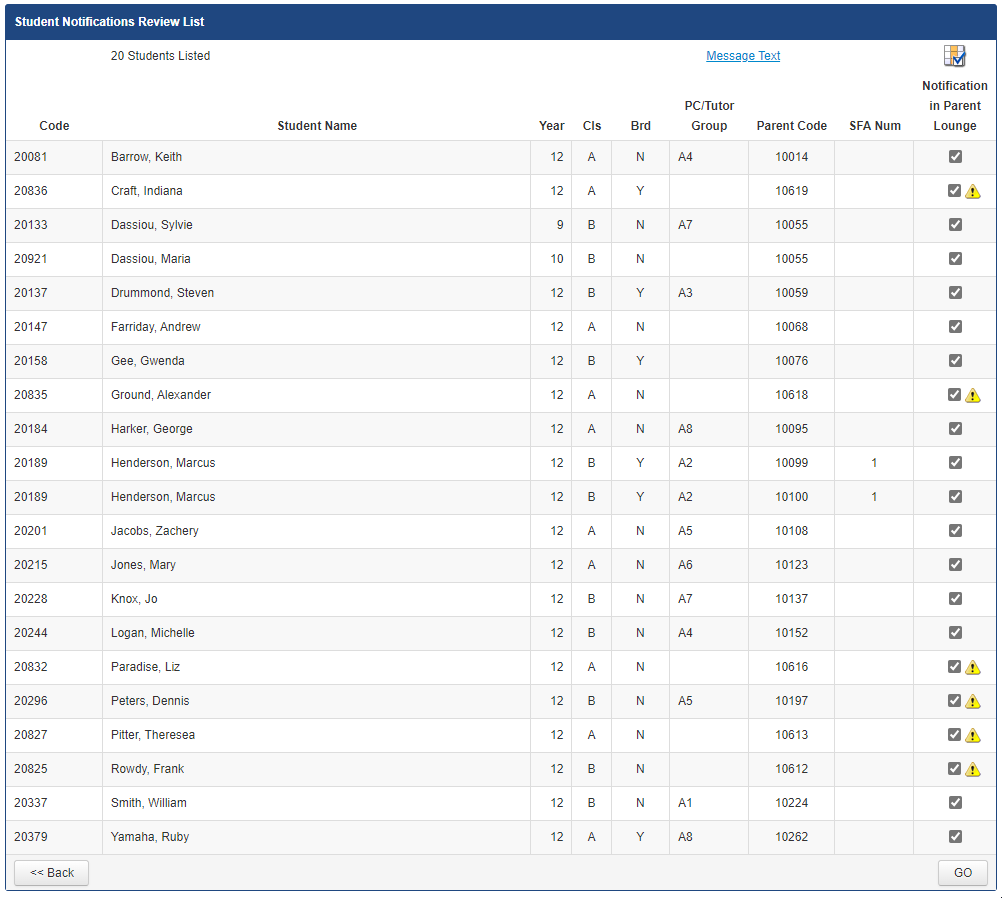Click warning icon in Craft, Indiana row
This screenshot has height=898, width=1002.
973,191
